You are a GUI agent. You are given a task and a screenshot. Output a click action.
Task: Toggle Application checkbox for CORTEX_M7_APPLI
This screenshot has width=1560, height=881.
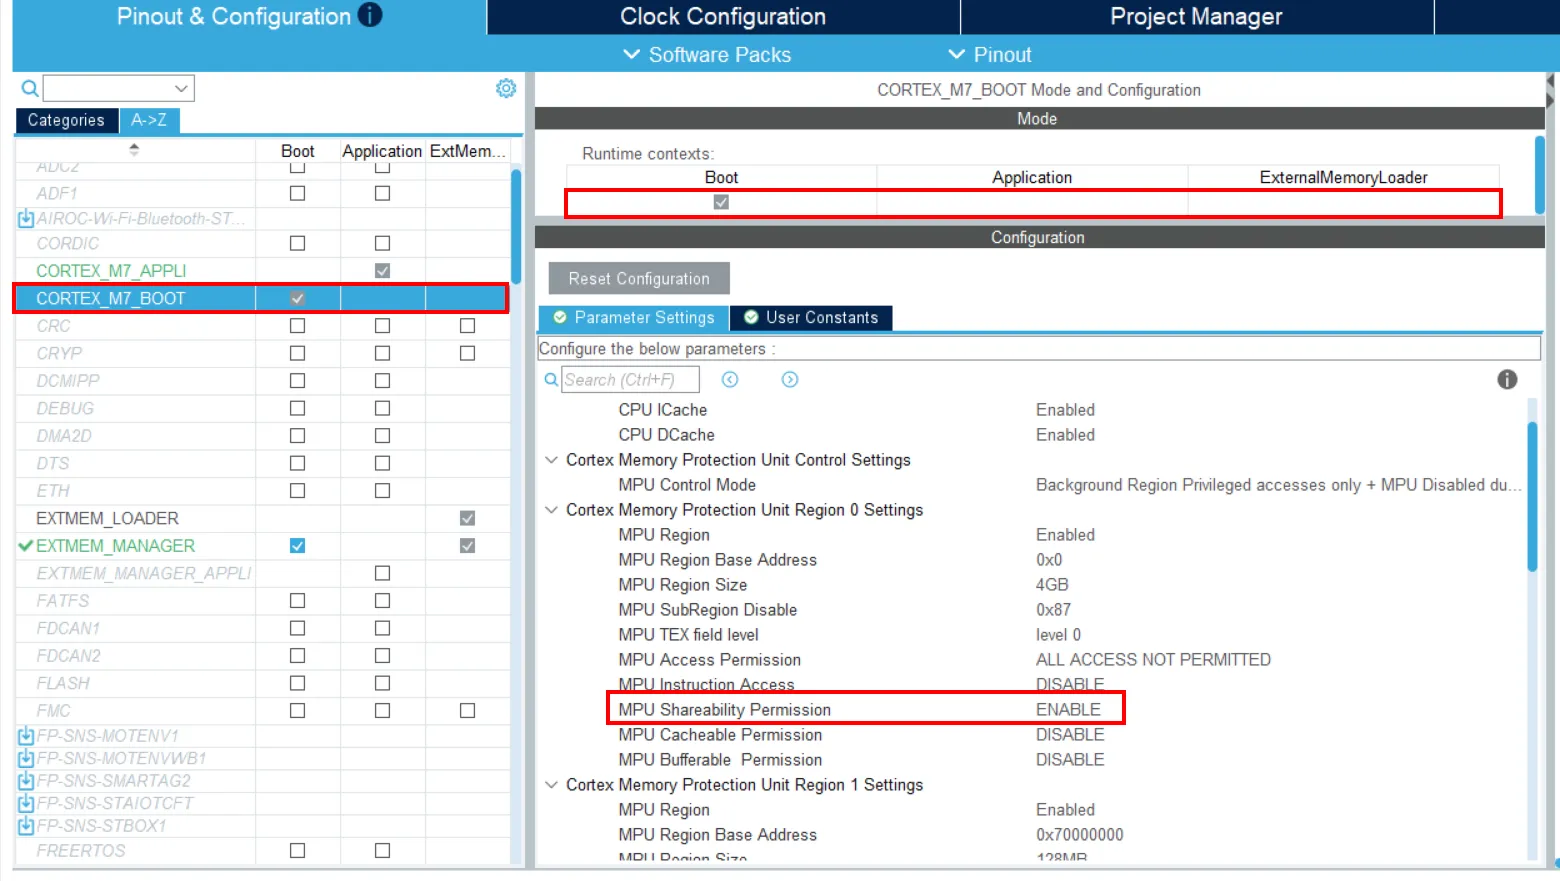(382, 271)
